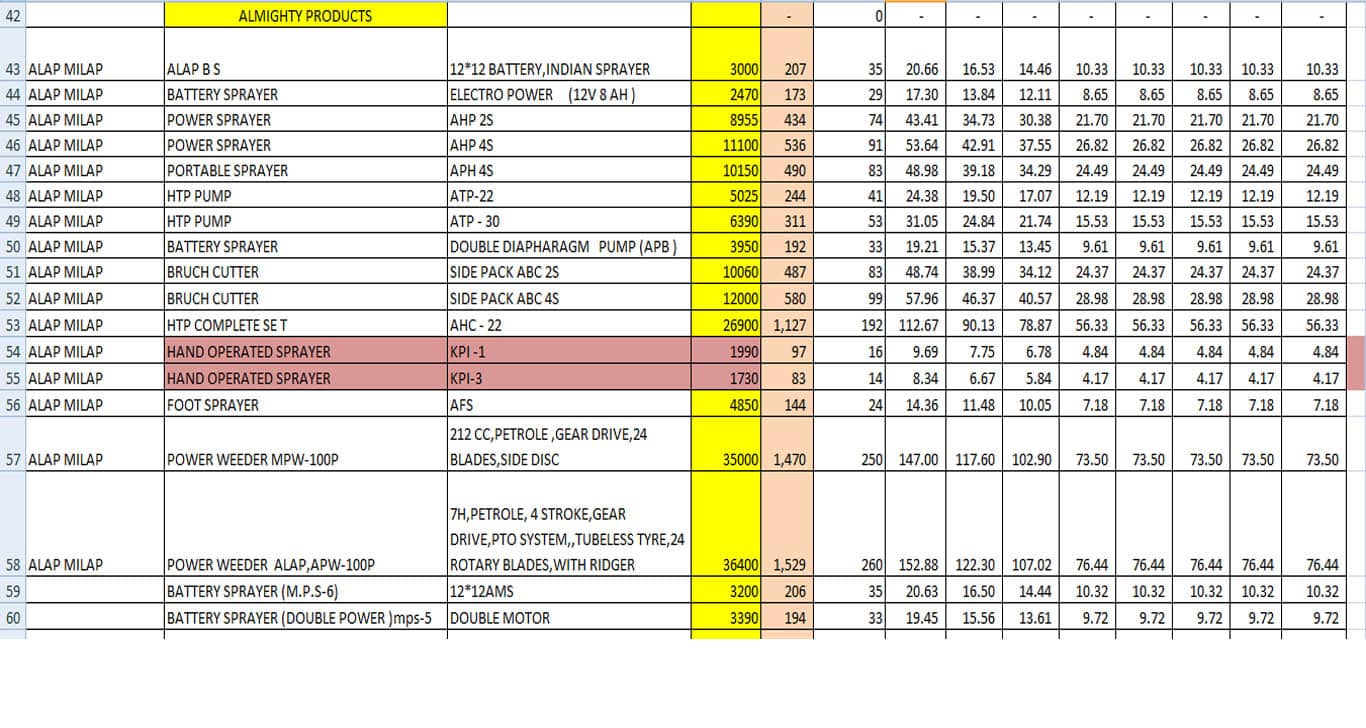Select the 1,127 value cell
This screenshot has height=728, width=1366.
[787, 325]
